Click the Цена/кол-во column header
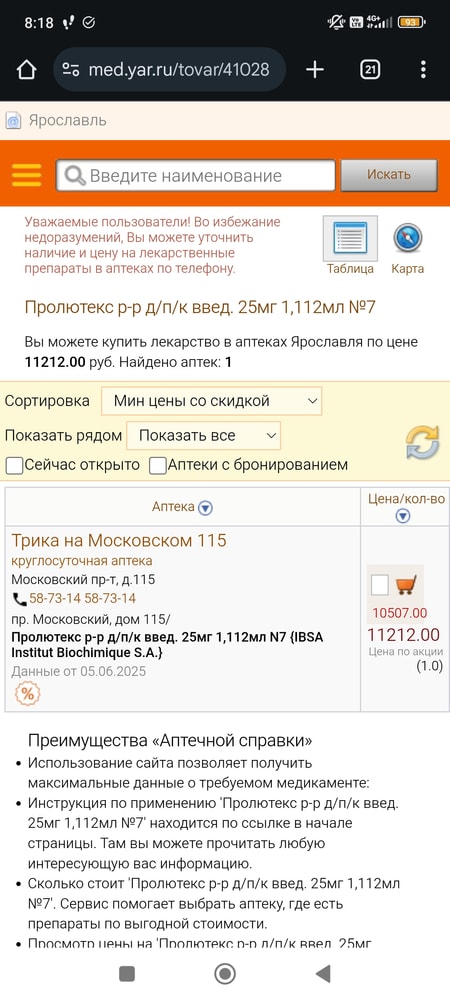Image resolution: width=450 pixels, height=1000 pixels. pyautogui.click(x=407, y=499)
